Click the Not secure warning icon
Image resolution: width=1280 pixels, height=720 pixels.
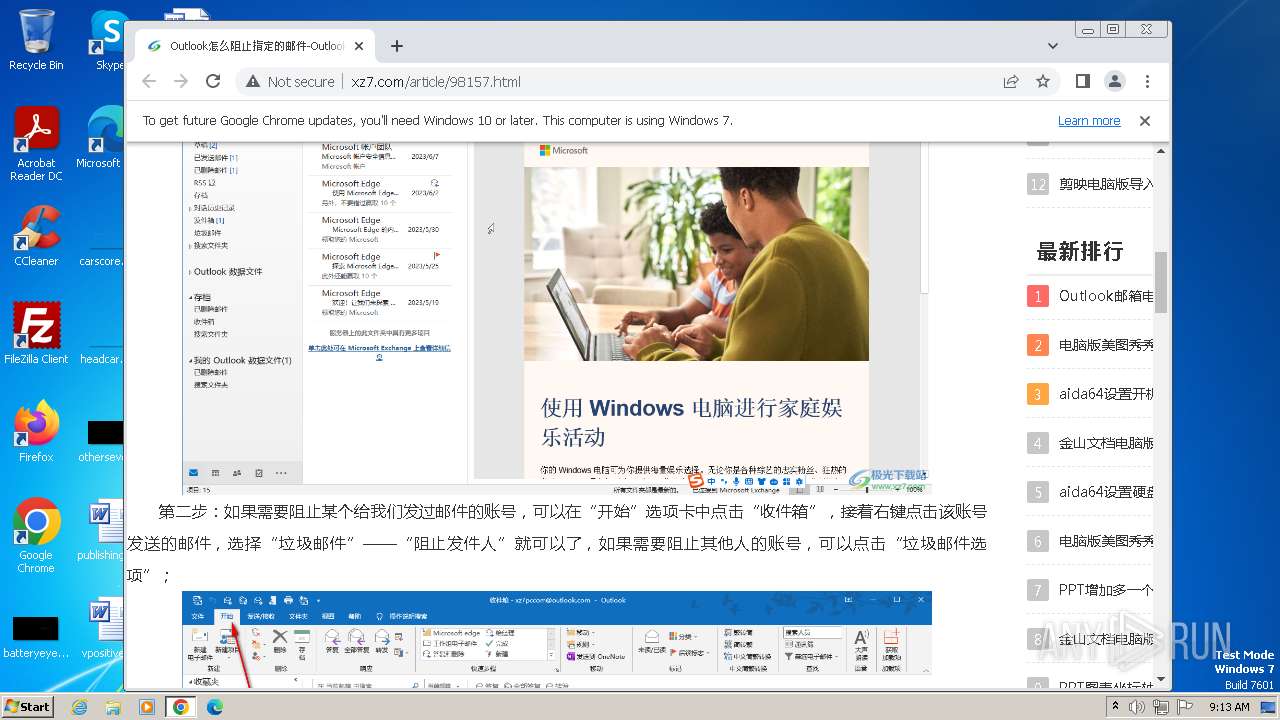click(252, 82)
